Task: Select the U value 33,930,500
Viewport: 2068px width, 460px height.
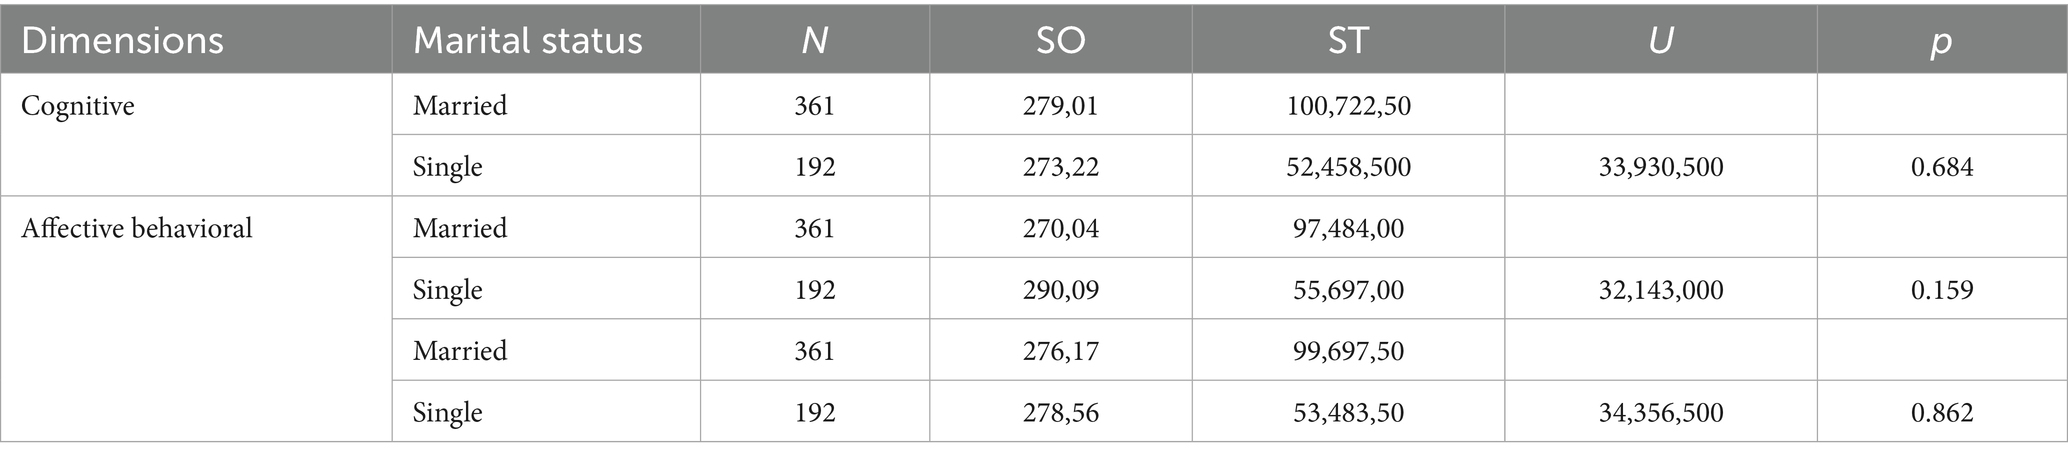Action: pyautogui.click(x=1660, y=167)
